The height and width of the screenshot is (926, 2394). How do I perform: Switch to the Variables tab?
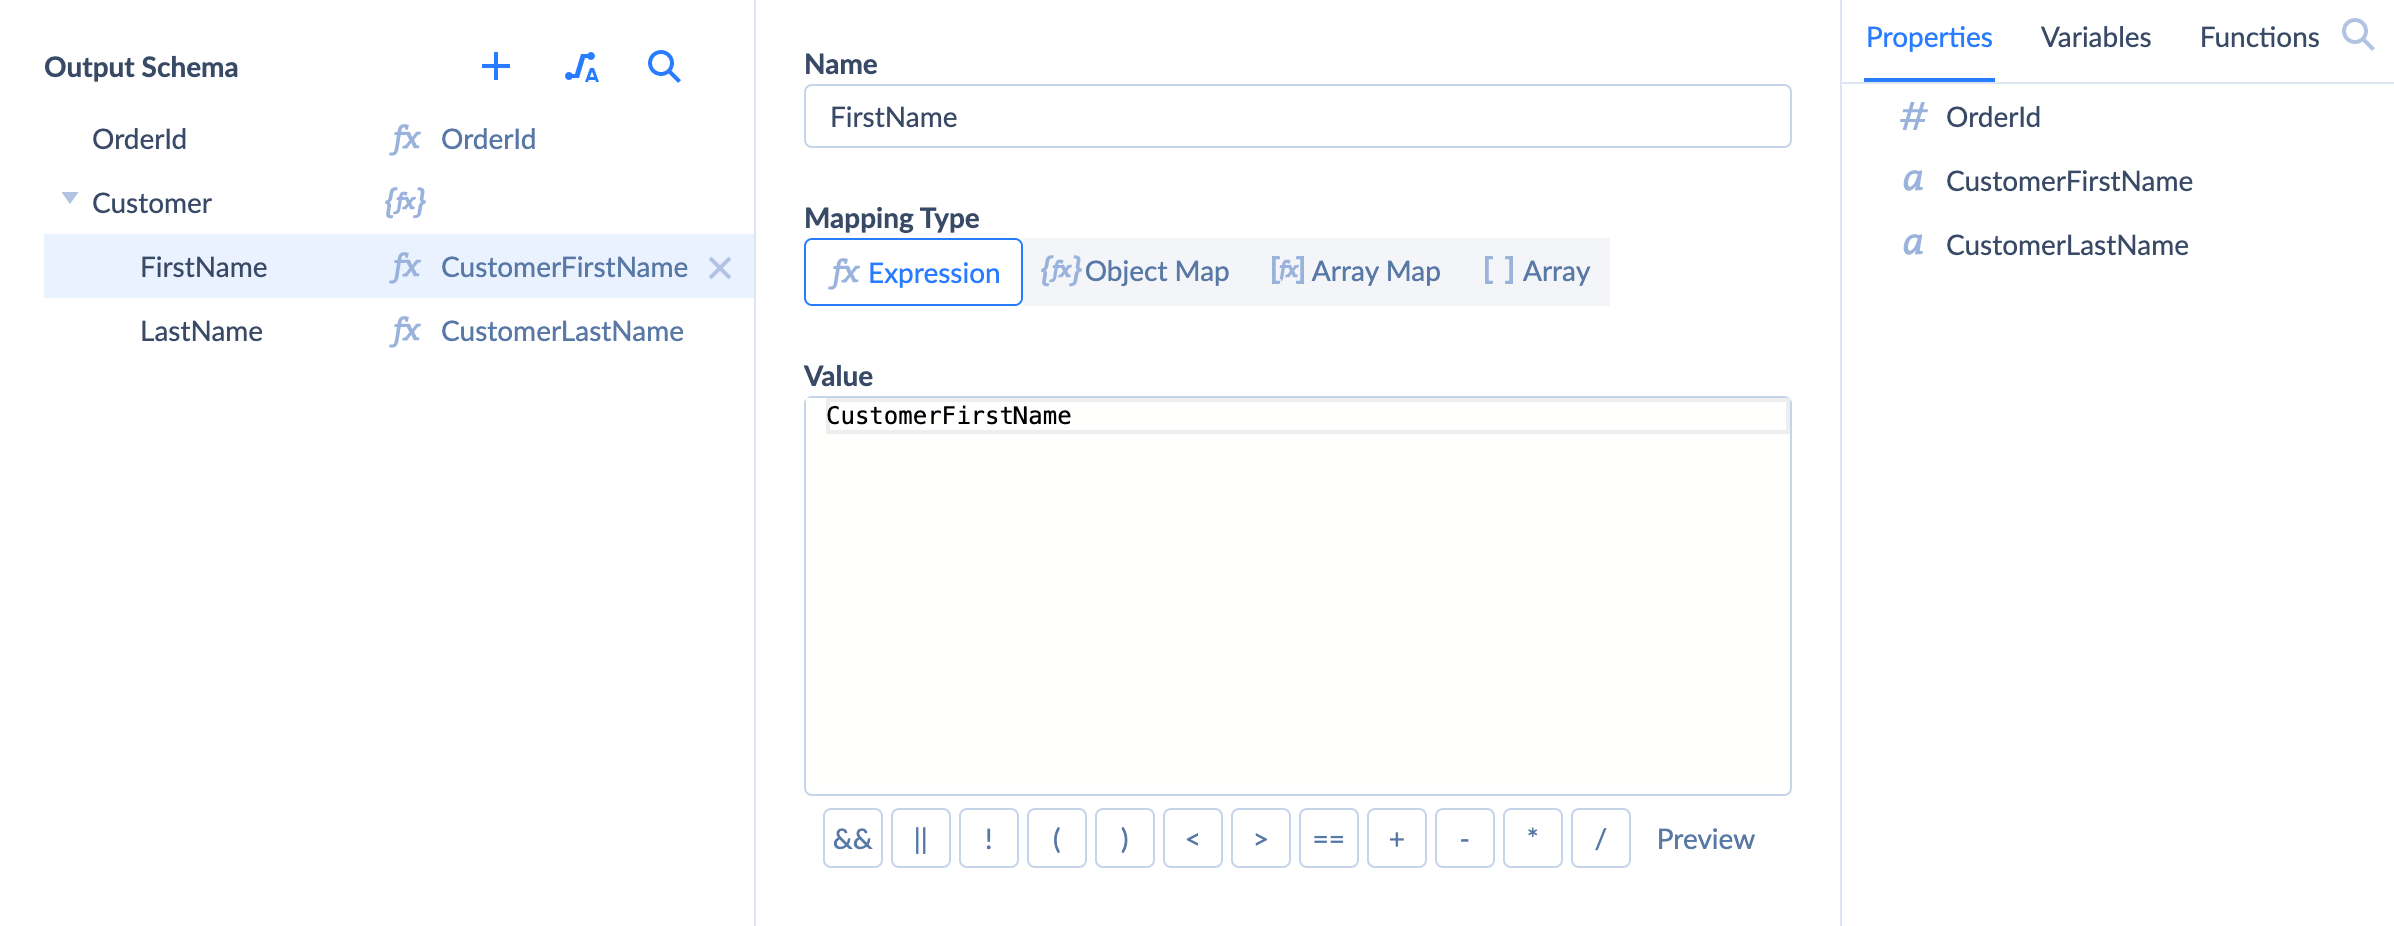(2096, 37)
